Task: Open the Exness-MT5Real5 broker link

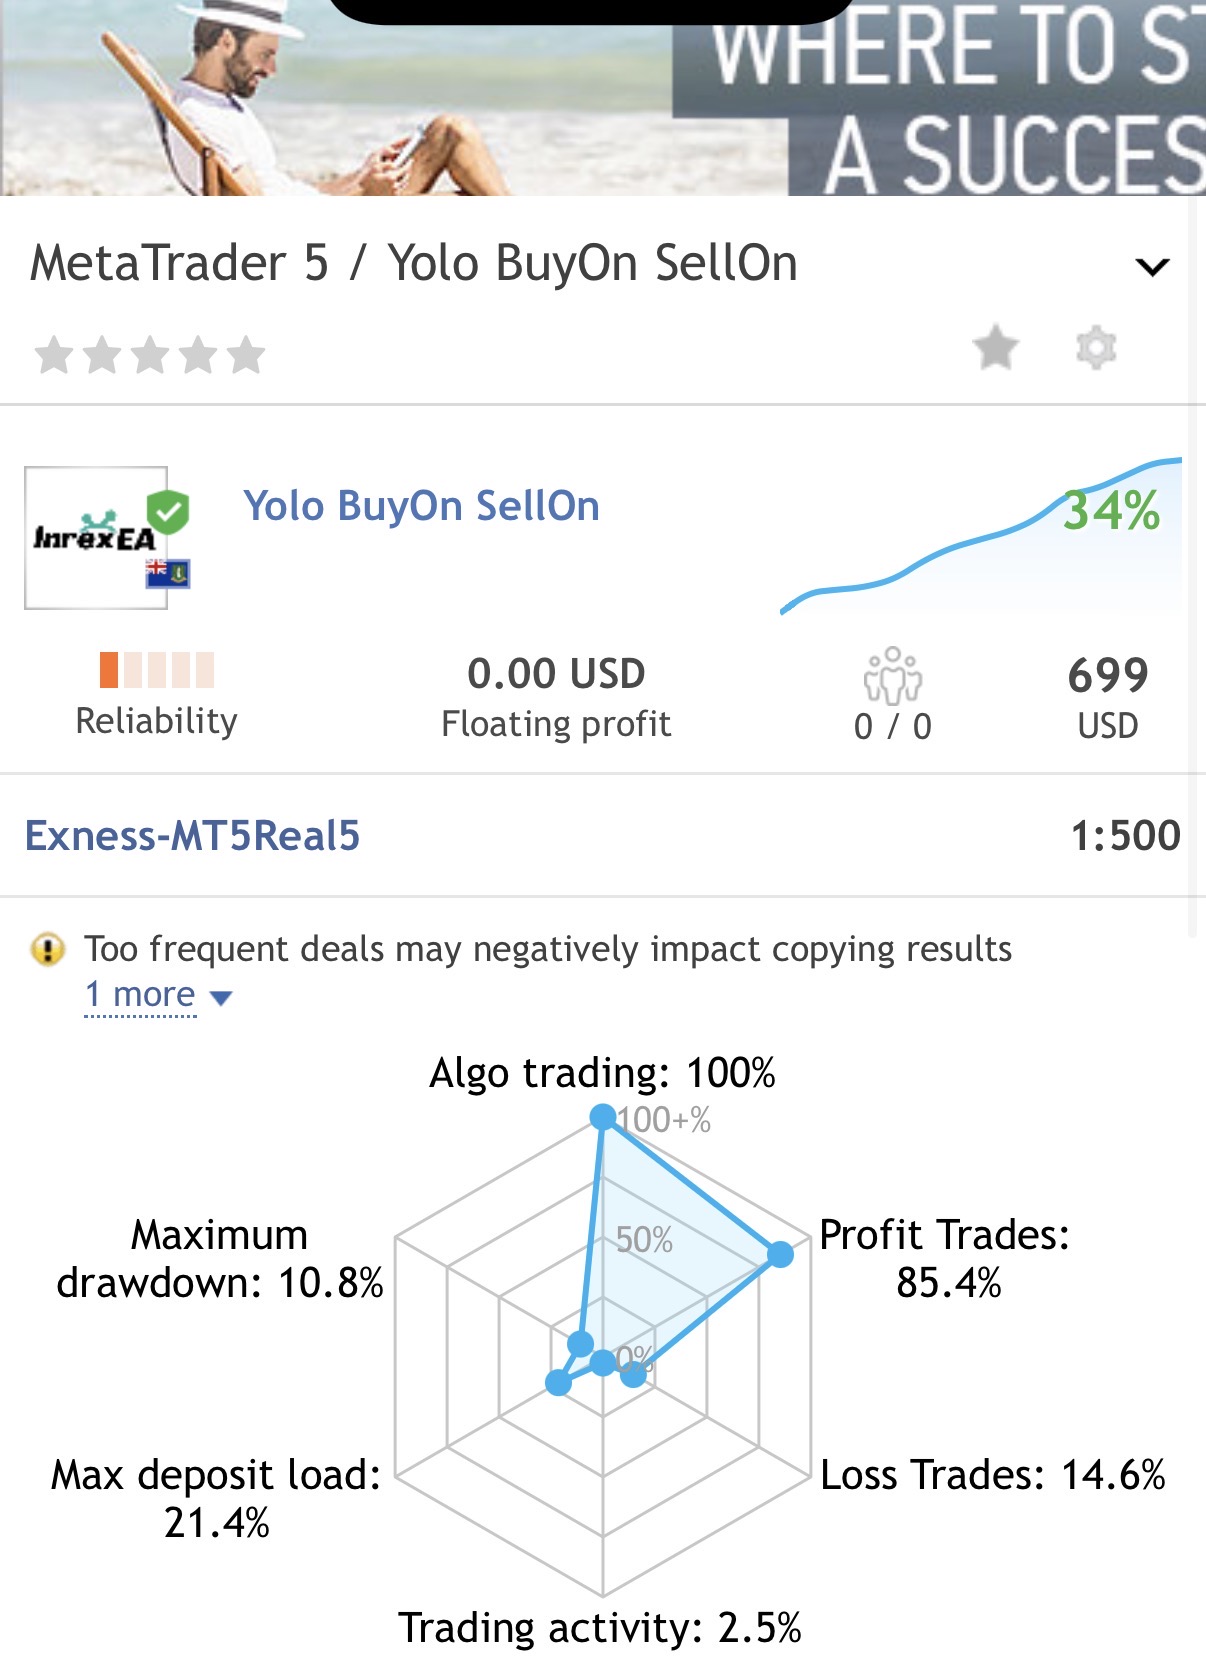Action: click(x=192, y=836)
